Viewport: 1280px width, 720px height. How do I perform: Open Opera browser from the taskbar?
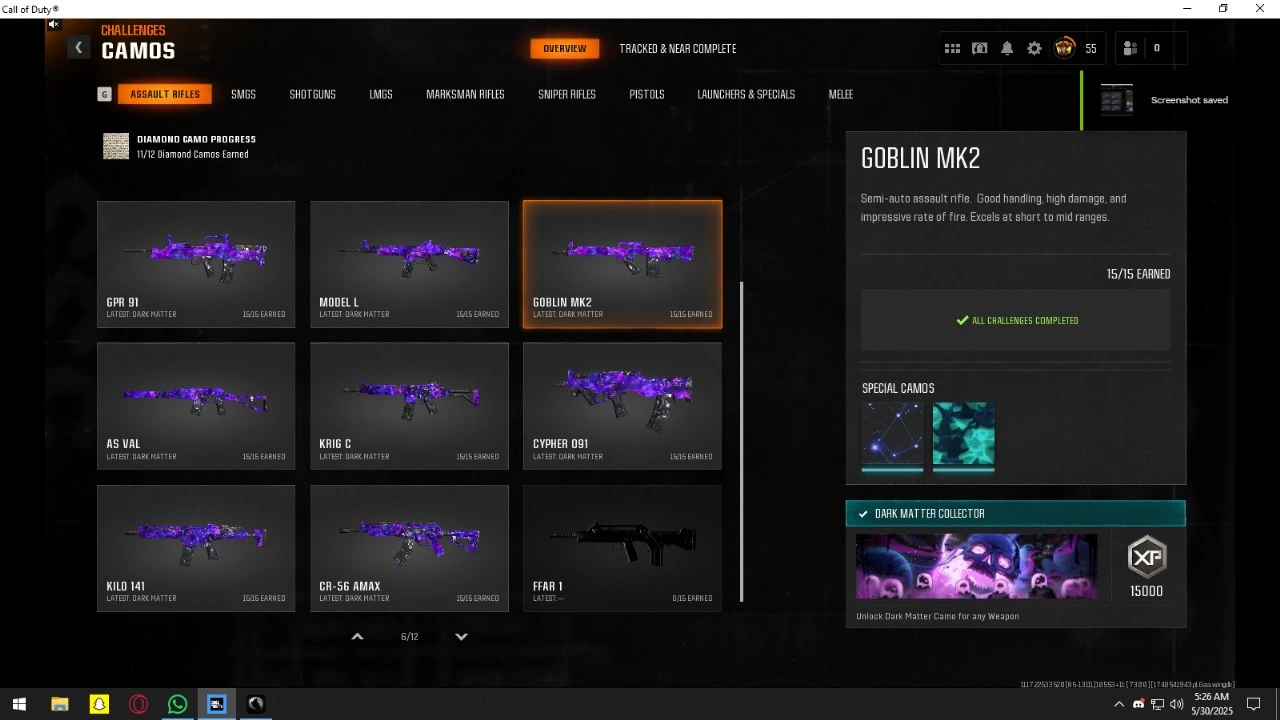click(138, 704)
